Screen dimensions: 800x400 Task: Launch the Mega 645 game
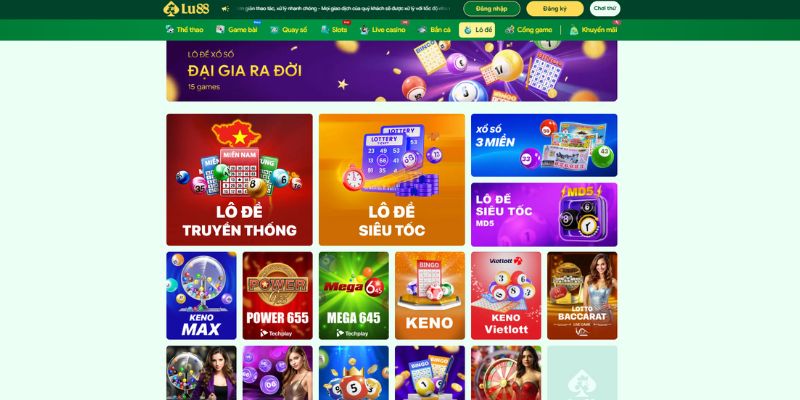[354, 295]
